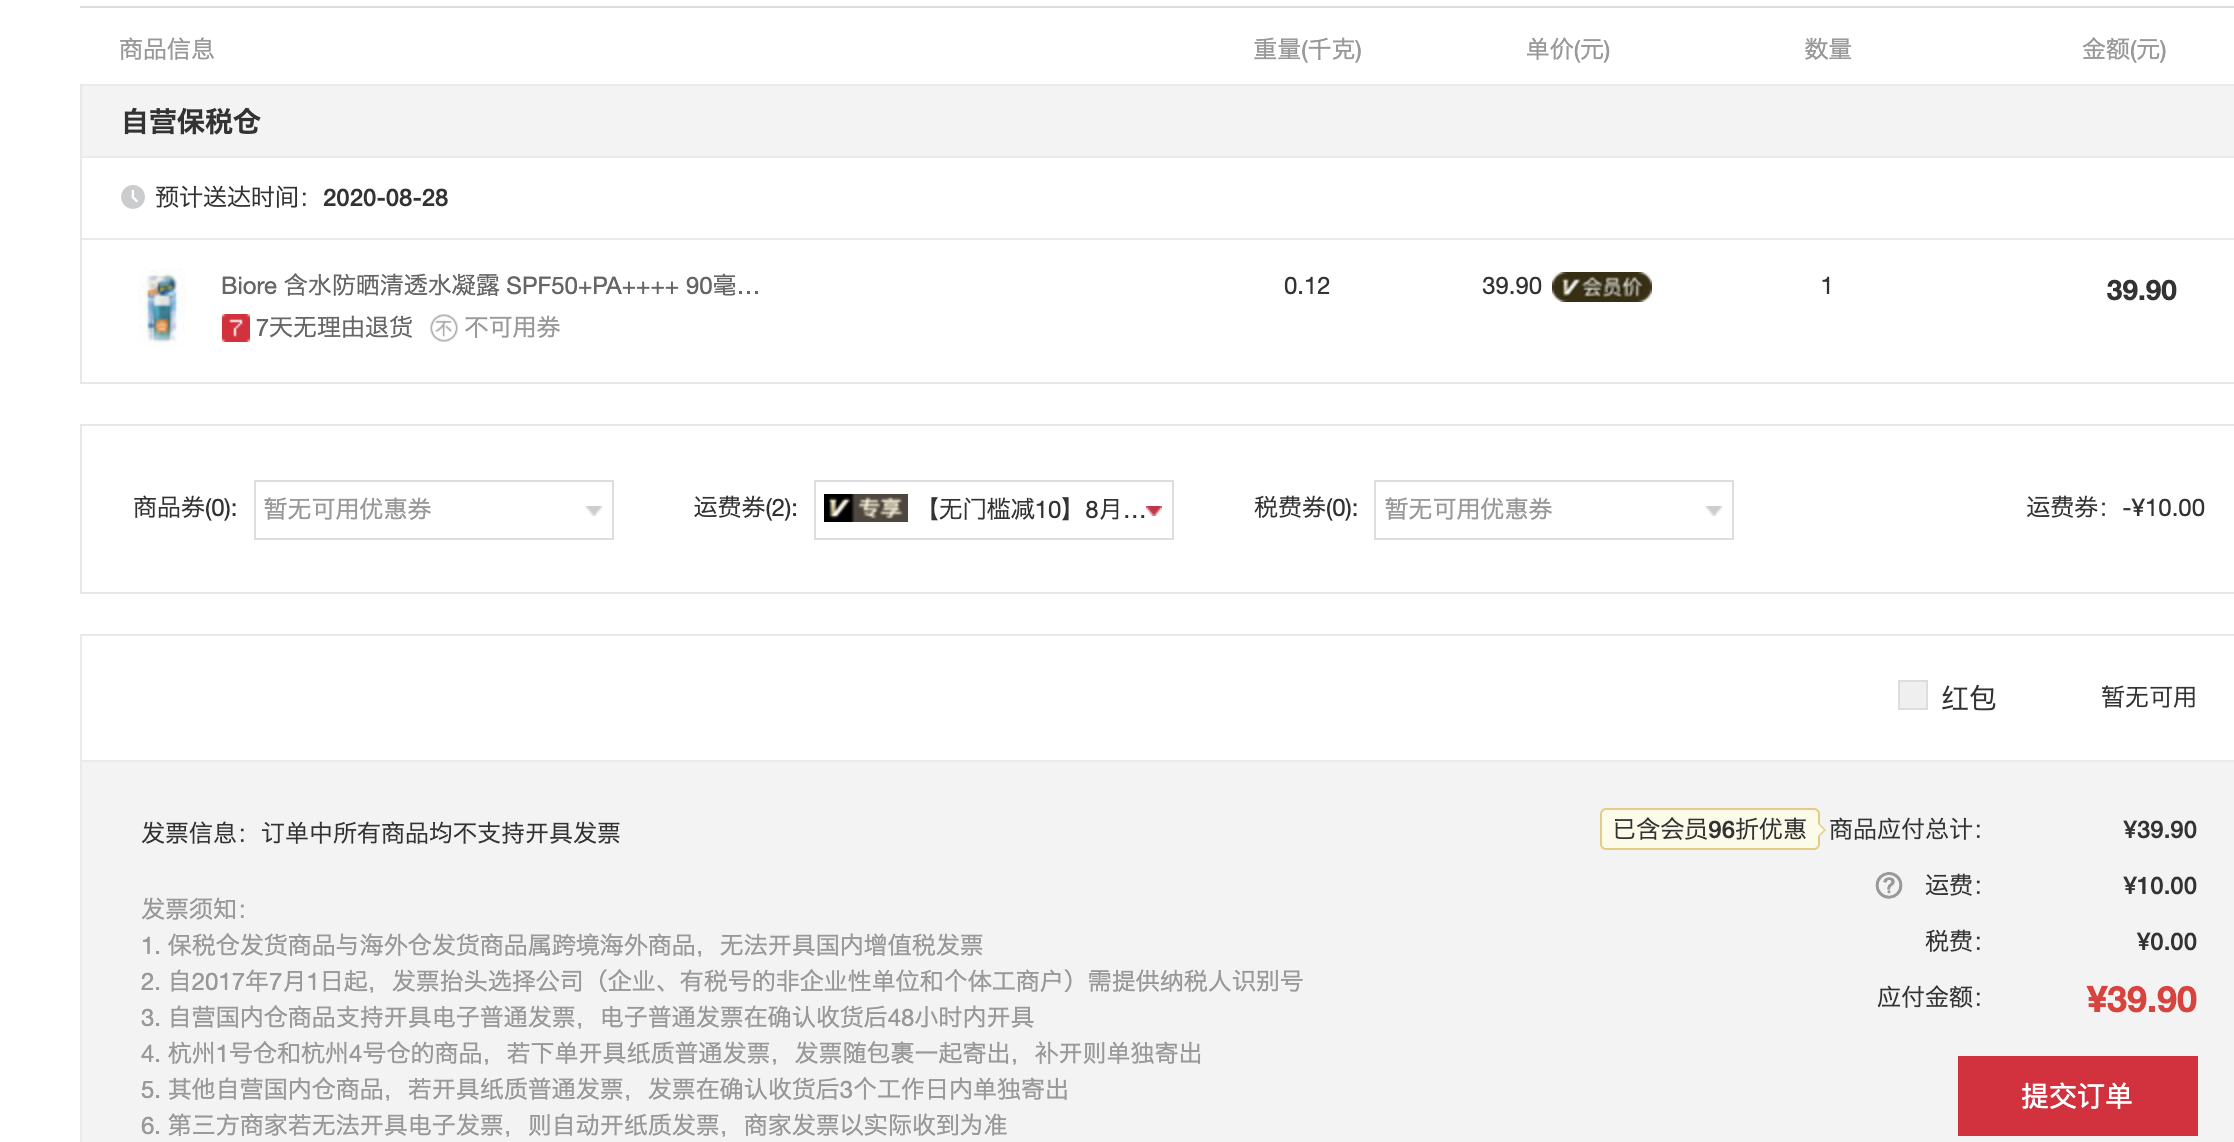Click the 金额(元) column header

pyautogui.click(x=2123, y=50)
